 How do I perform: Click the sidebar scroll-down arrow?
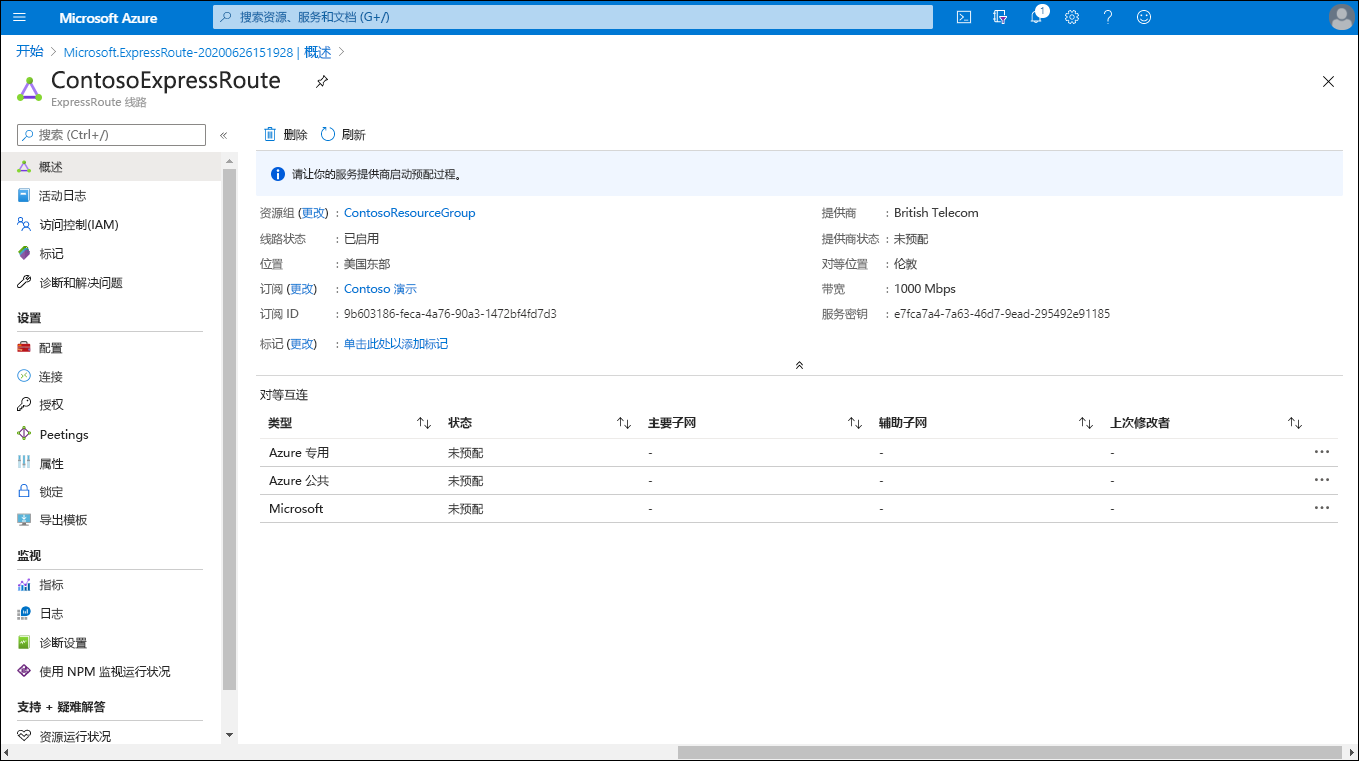click(x=230, y=735)
